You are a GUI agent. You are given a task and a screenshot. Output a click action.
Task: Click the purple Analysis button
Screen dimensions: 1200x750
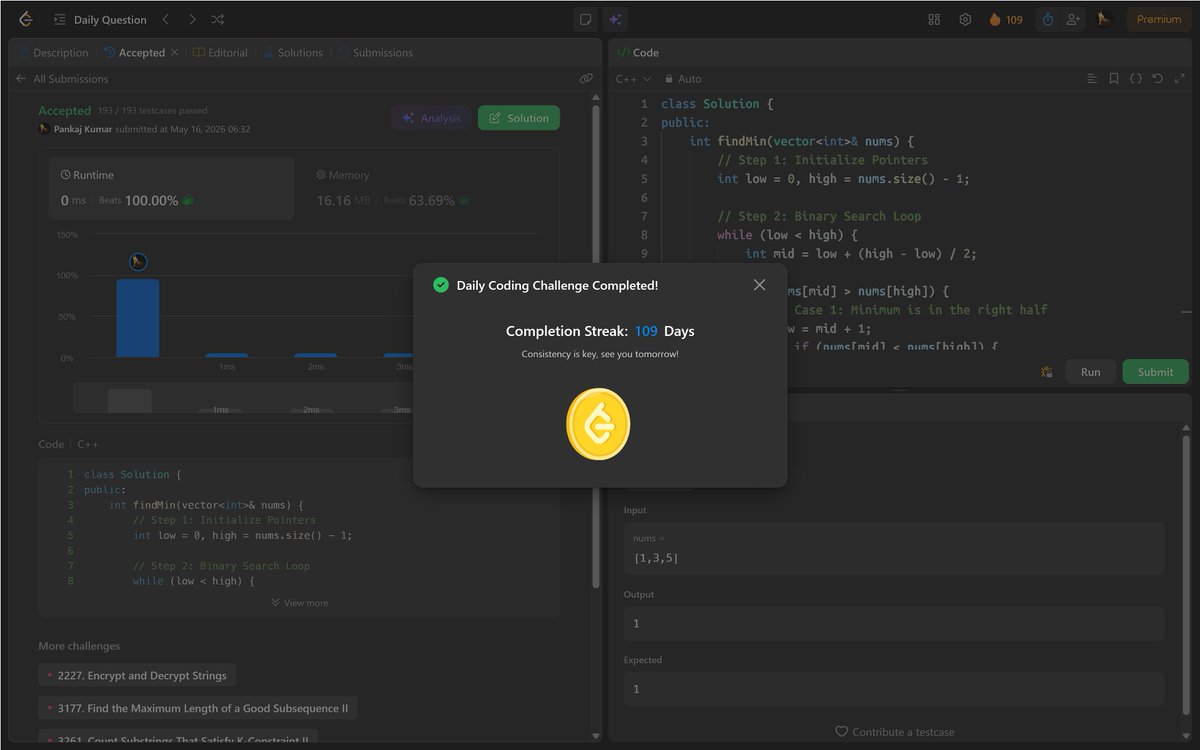(432, 118)
